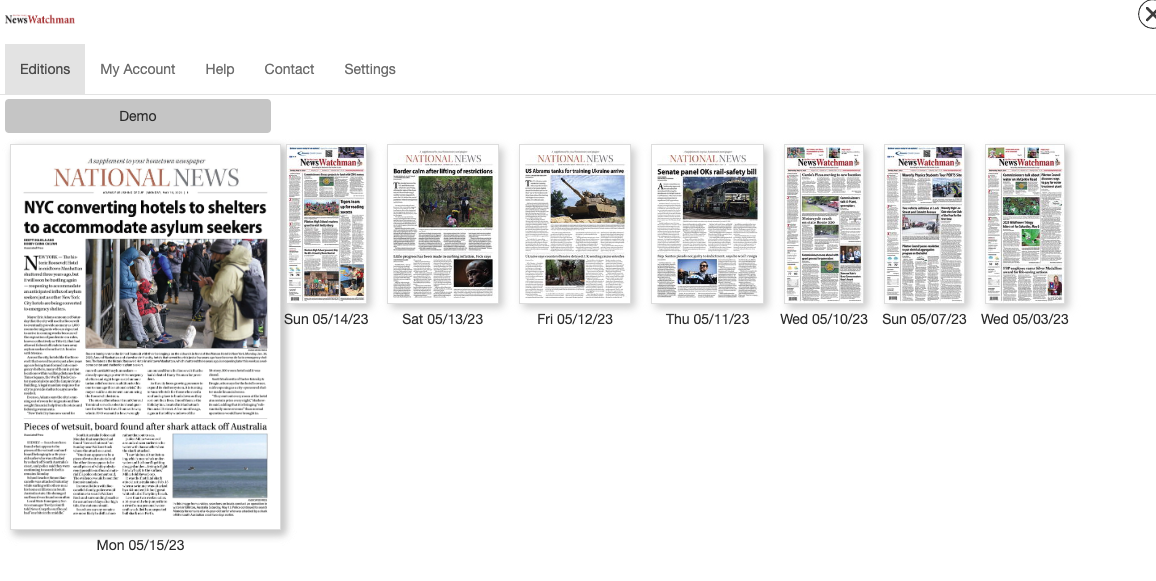This screenshot has width=1156, height=581.
Task: Open the Fri 05/12/23 edition thumbnail
Action: pos(575,224)
